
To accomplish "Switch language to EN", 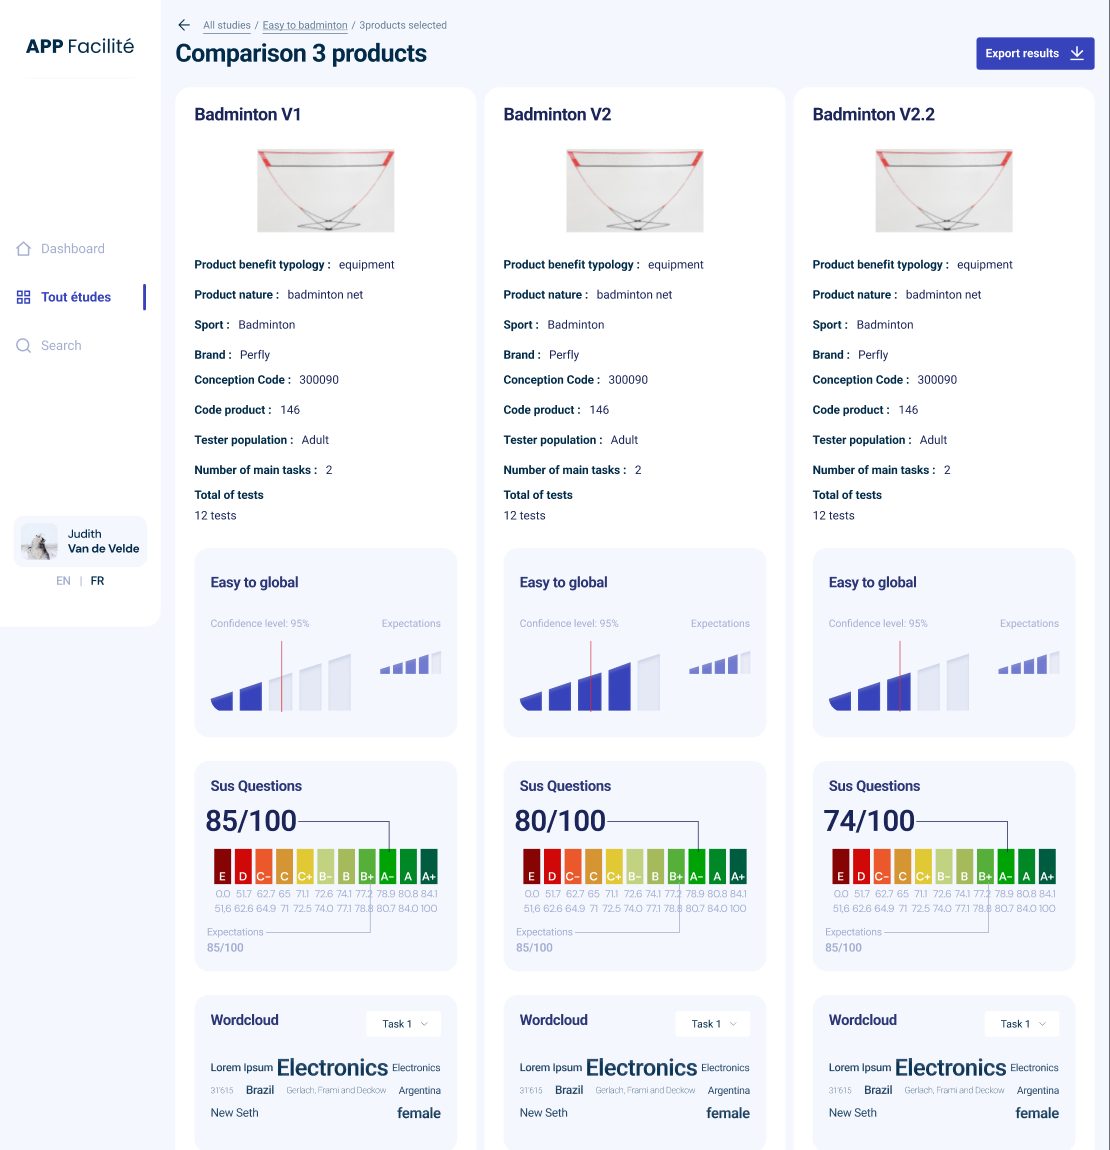I will coord(64,581).
